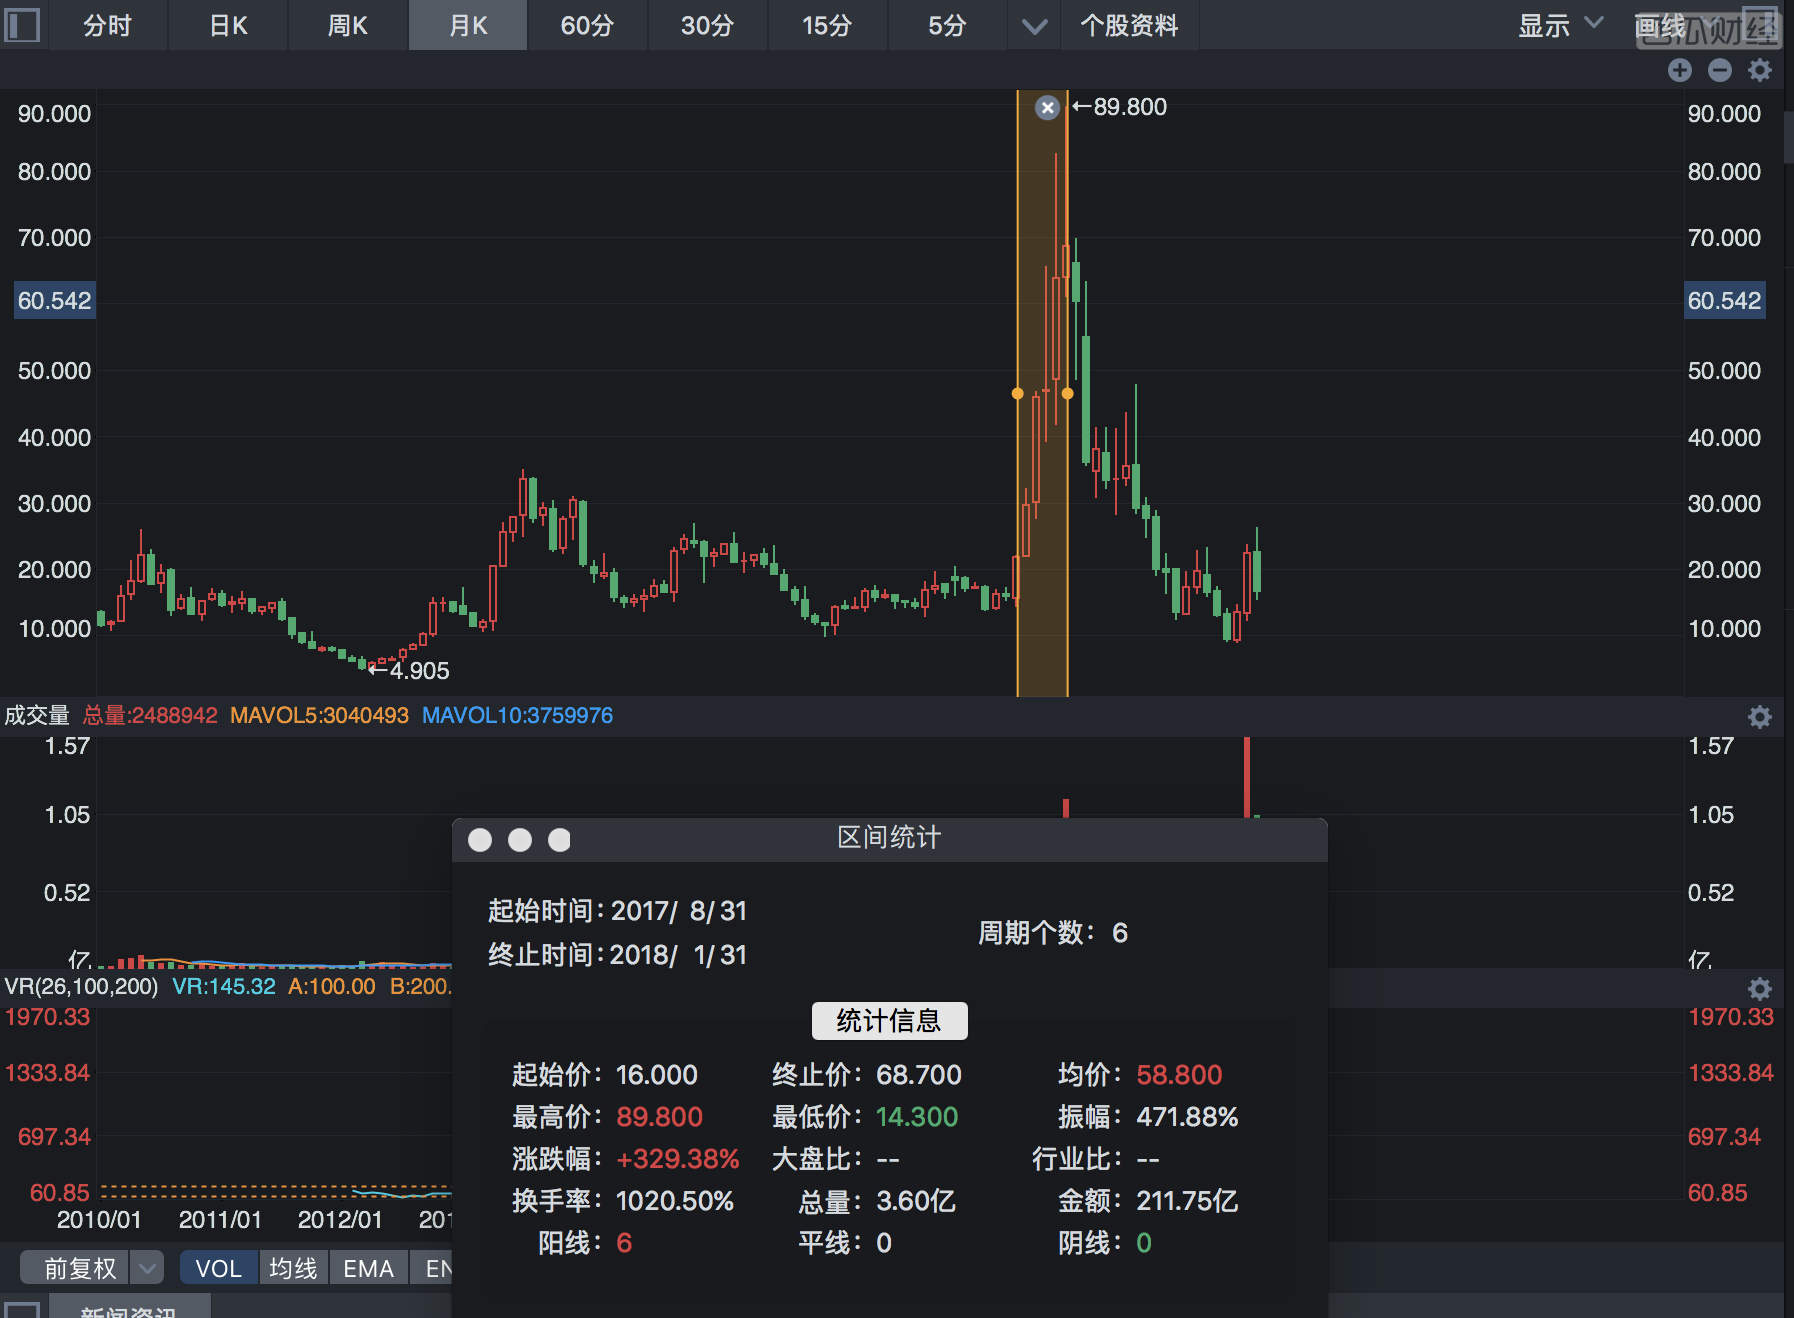This screenshot has width=1794, height=1318.
Task: Click the 60.542 left price marker
Action: (x=54, y=300)
